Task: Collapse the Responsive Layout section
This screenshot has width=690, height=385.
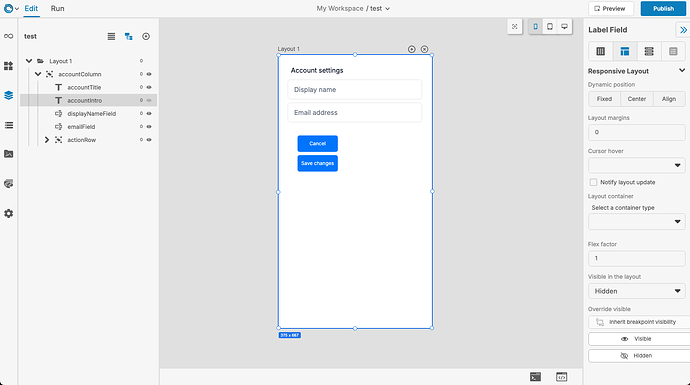Action: pyautogui.click(x=682, y=70)
